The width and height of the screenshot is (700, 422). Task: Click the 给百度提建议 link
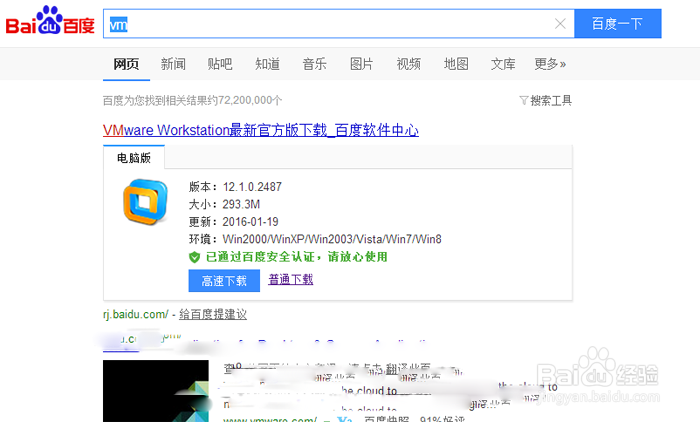click(x=213, y=314)
